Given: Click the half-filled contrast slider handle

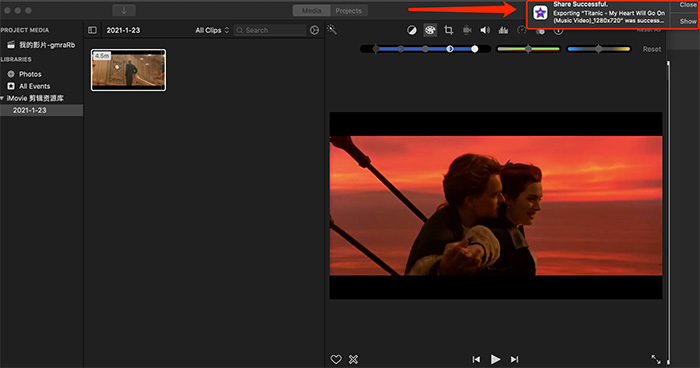Looking at the screenshot, I should click(x=450, y=49).
